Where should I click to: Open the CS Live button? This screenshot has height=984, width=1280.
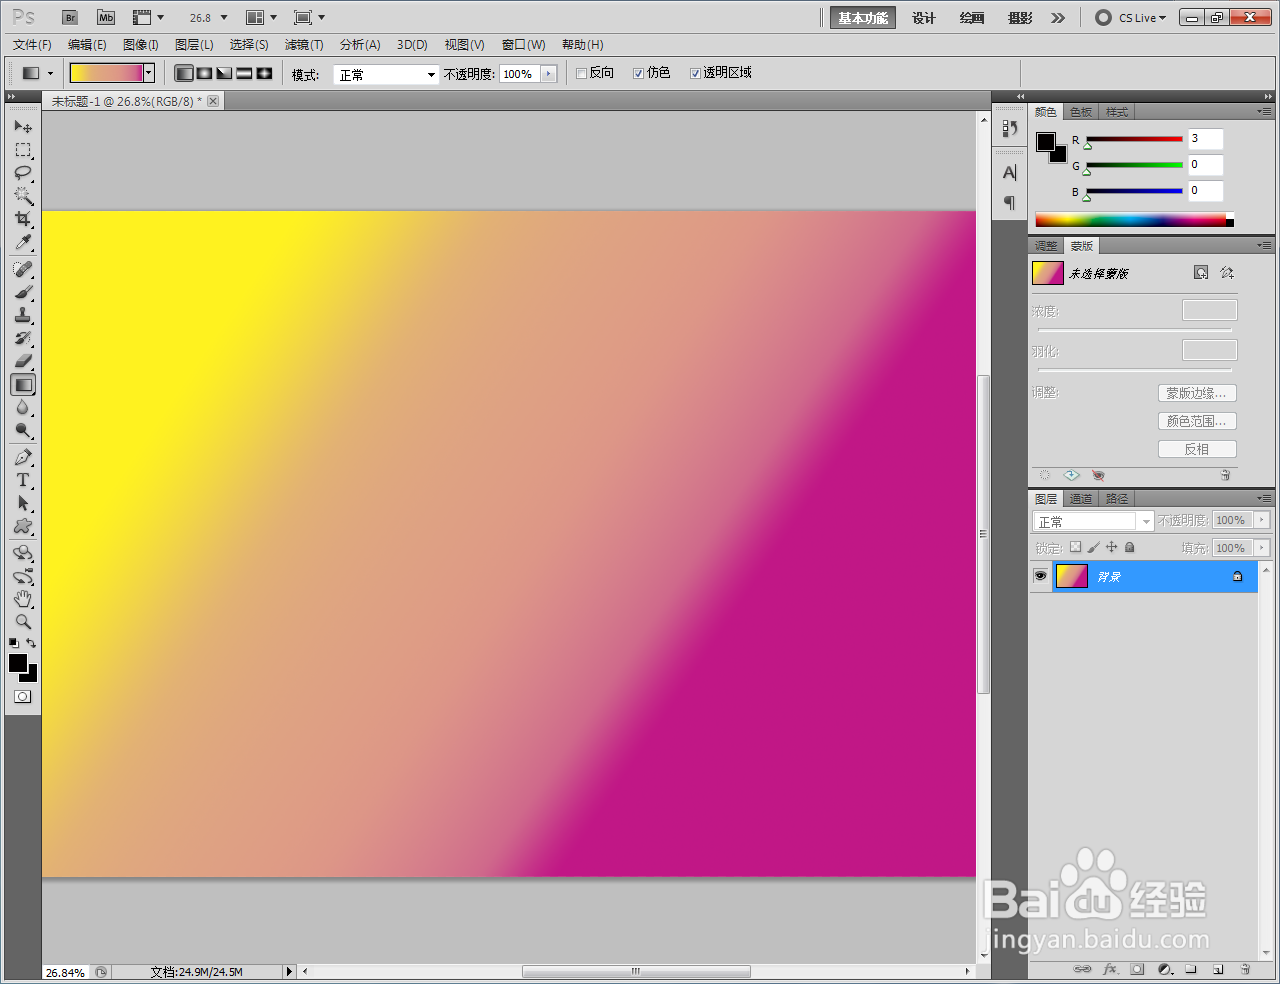click(x=1131, y=18)
